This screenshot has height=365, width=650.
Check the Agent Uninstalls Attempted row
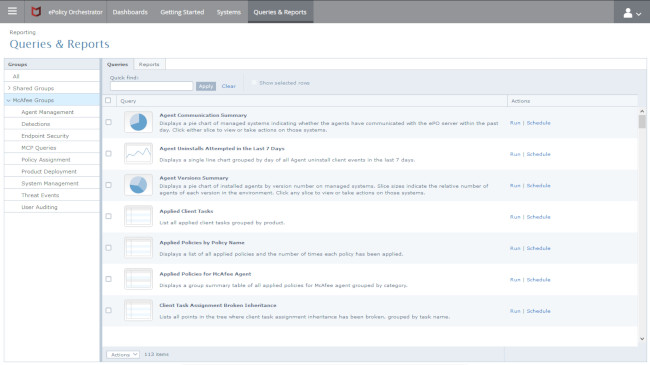(109, 153)
